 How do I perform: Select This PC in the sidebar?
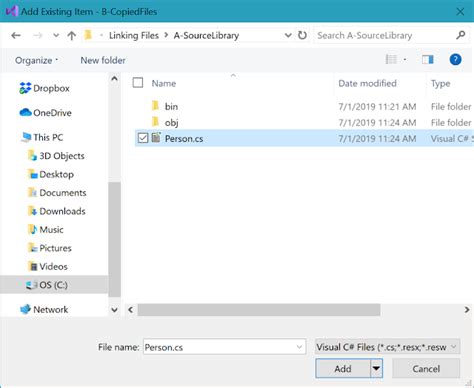coord(42,137)
